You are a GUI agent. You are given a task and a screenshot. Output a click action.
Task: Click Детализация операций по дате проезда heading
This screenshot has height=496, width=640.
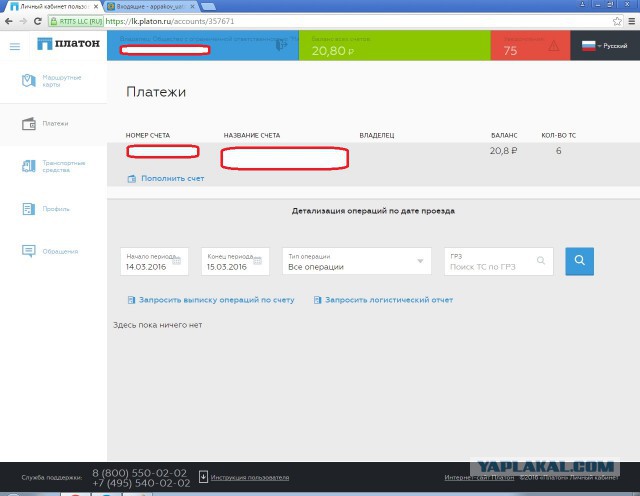pos(373,211)
